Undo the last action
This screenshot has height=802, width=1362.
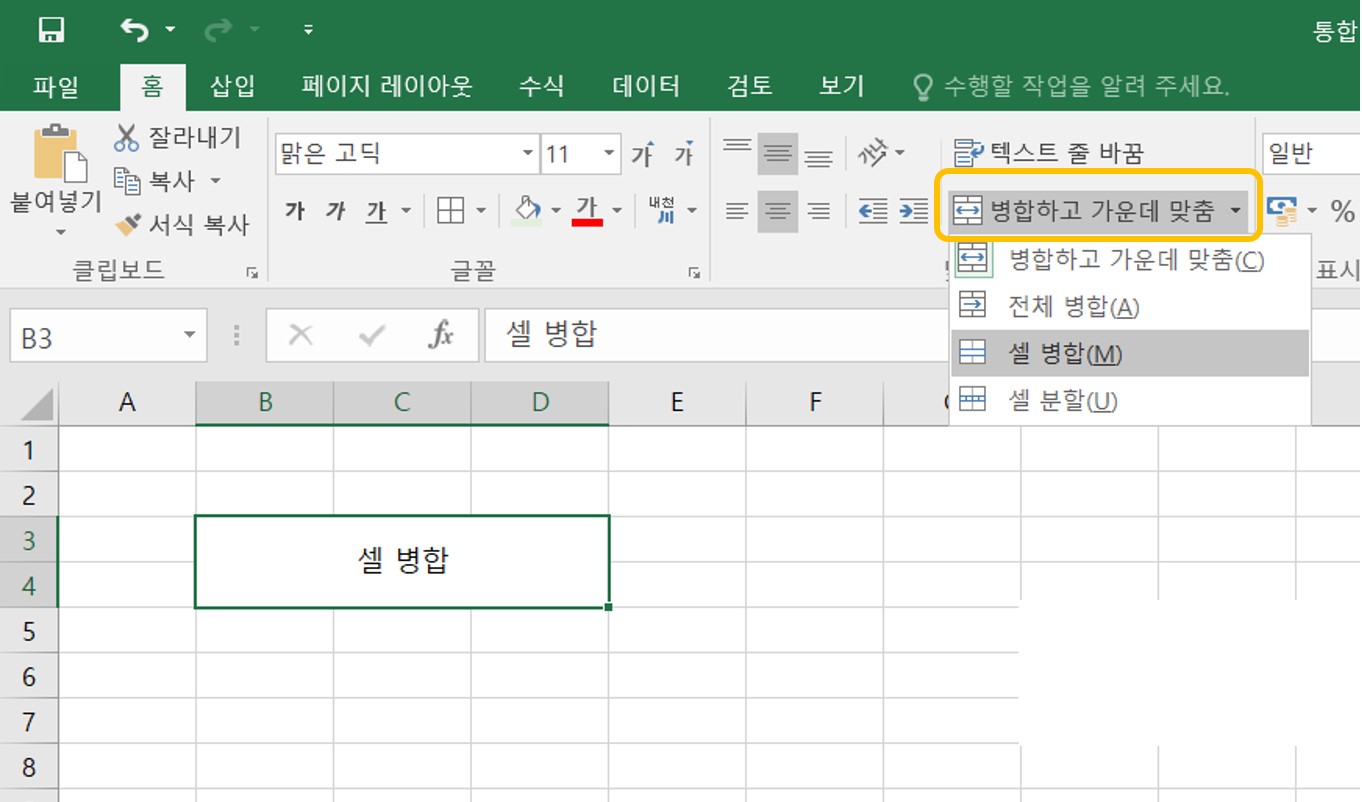(x=133, y=30)
